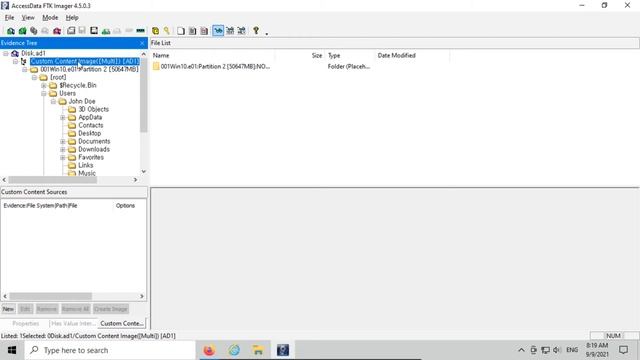
Task: Open the Mode menu
Action: [50, 18]
